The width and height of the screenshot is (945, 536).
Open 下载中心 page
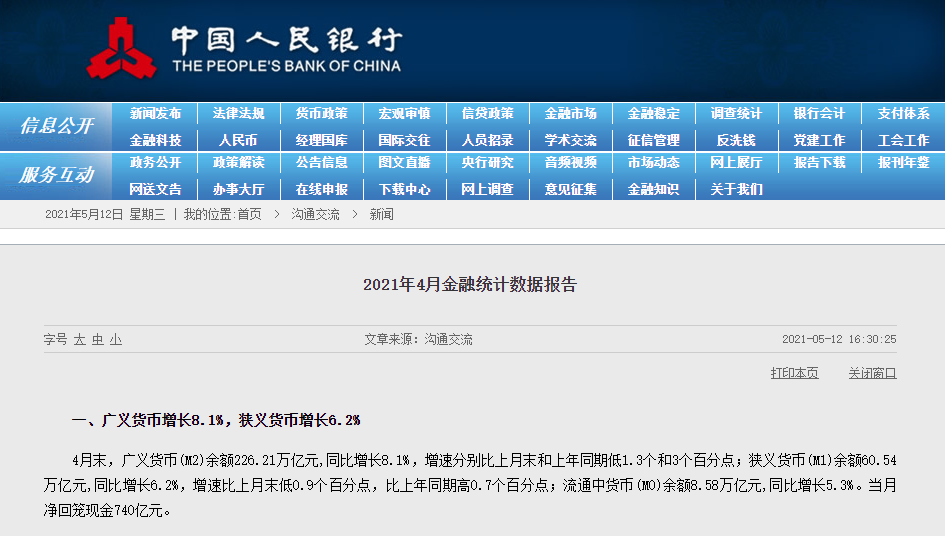click(x=404, y=189)
